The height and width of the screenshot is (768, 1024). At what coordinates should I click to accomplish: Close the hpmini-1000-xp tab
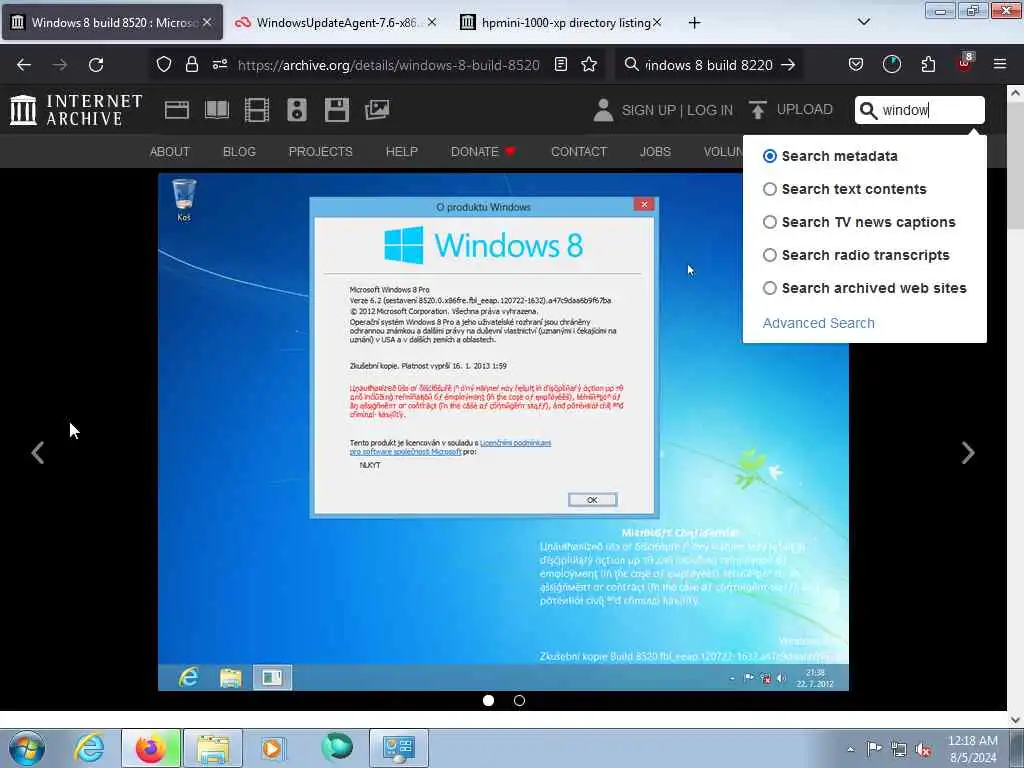coord(657,22)
